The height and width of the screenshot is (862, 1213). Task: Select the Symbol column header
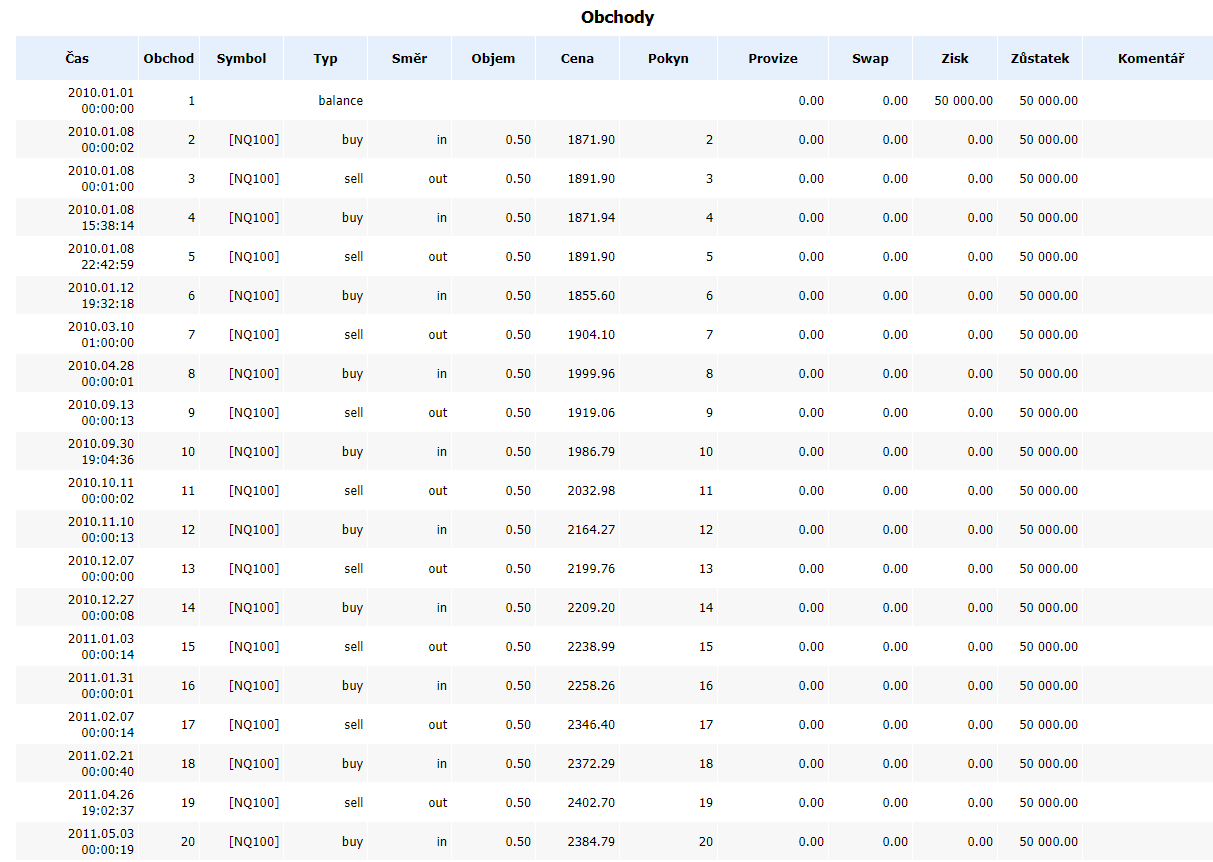241,58
